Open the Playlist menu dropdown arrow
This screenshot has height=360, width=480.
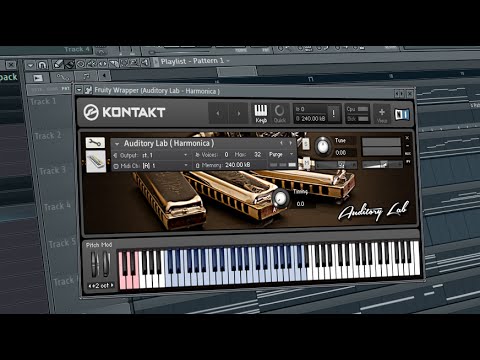[x=30, y=65]
